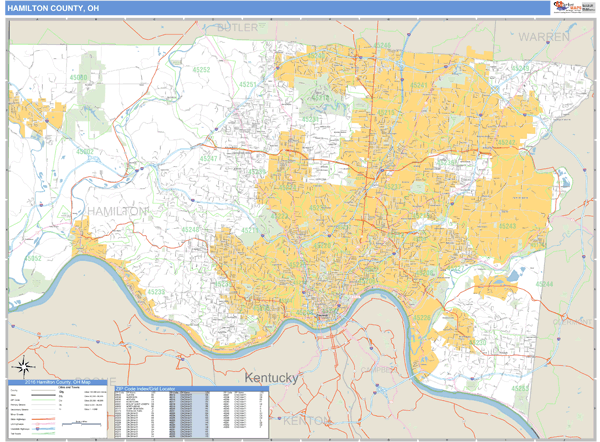The image size is (600, 442).
Task: Select the 2016 Hamilton County, OH Map legend header
Action: [x=58, y=383]
